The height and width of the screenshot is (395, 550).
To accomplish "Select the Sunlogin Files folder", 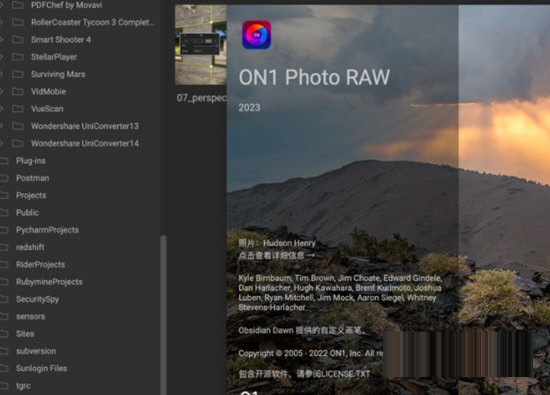I will click(x=41, y=368).
